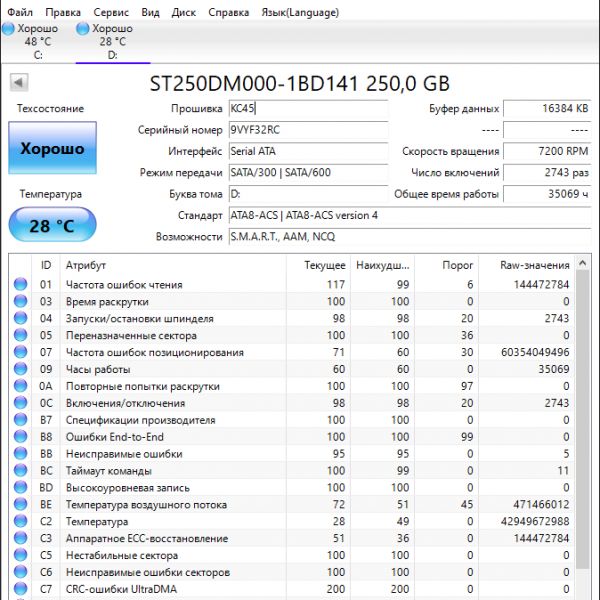Click the serial number field 9VYF32RC
Viewport: 600px width, 600px height.
(x=308, y=130)
